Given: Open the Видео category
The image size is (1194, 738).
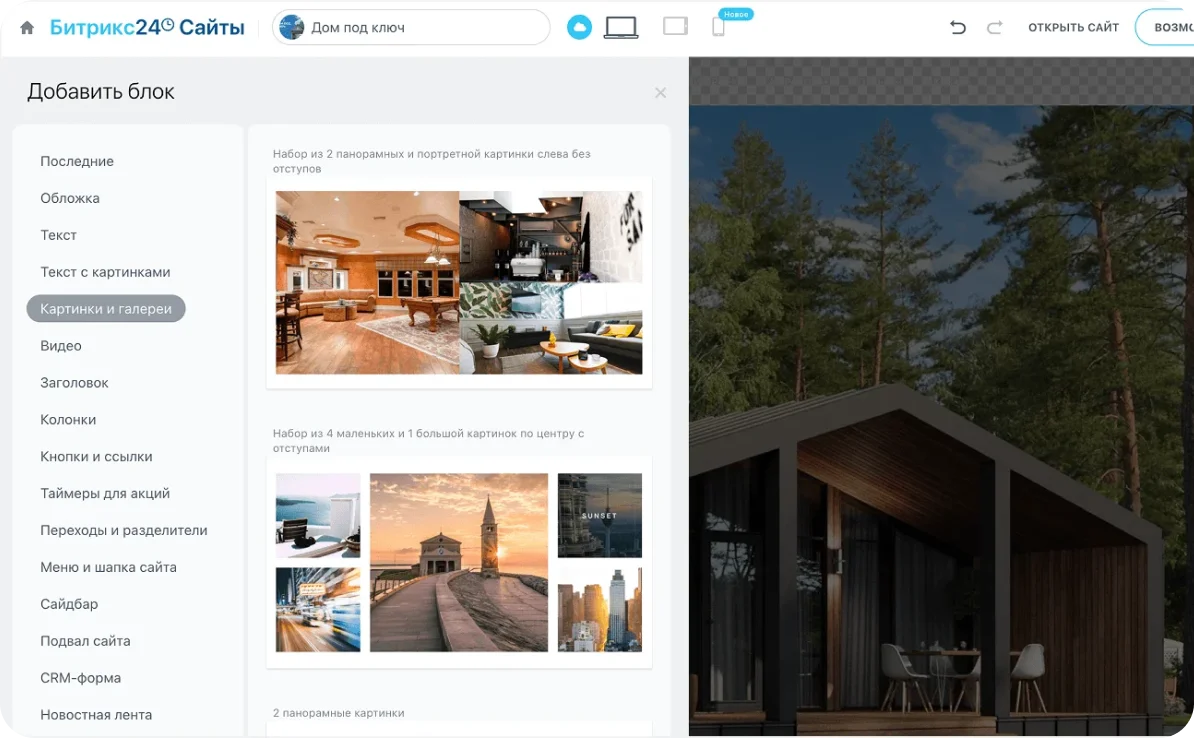Looking at the screenshot, I should tap(61, 346).
